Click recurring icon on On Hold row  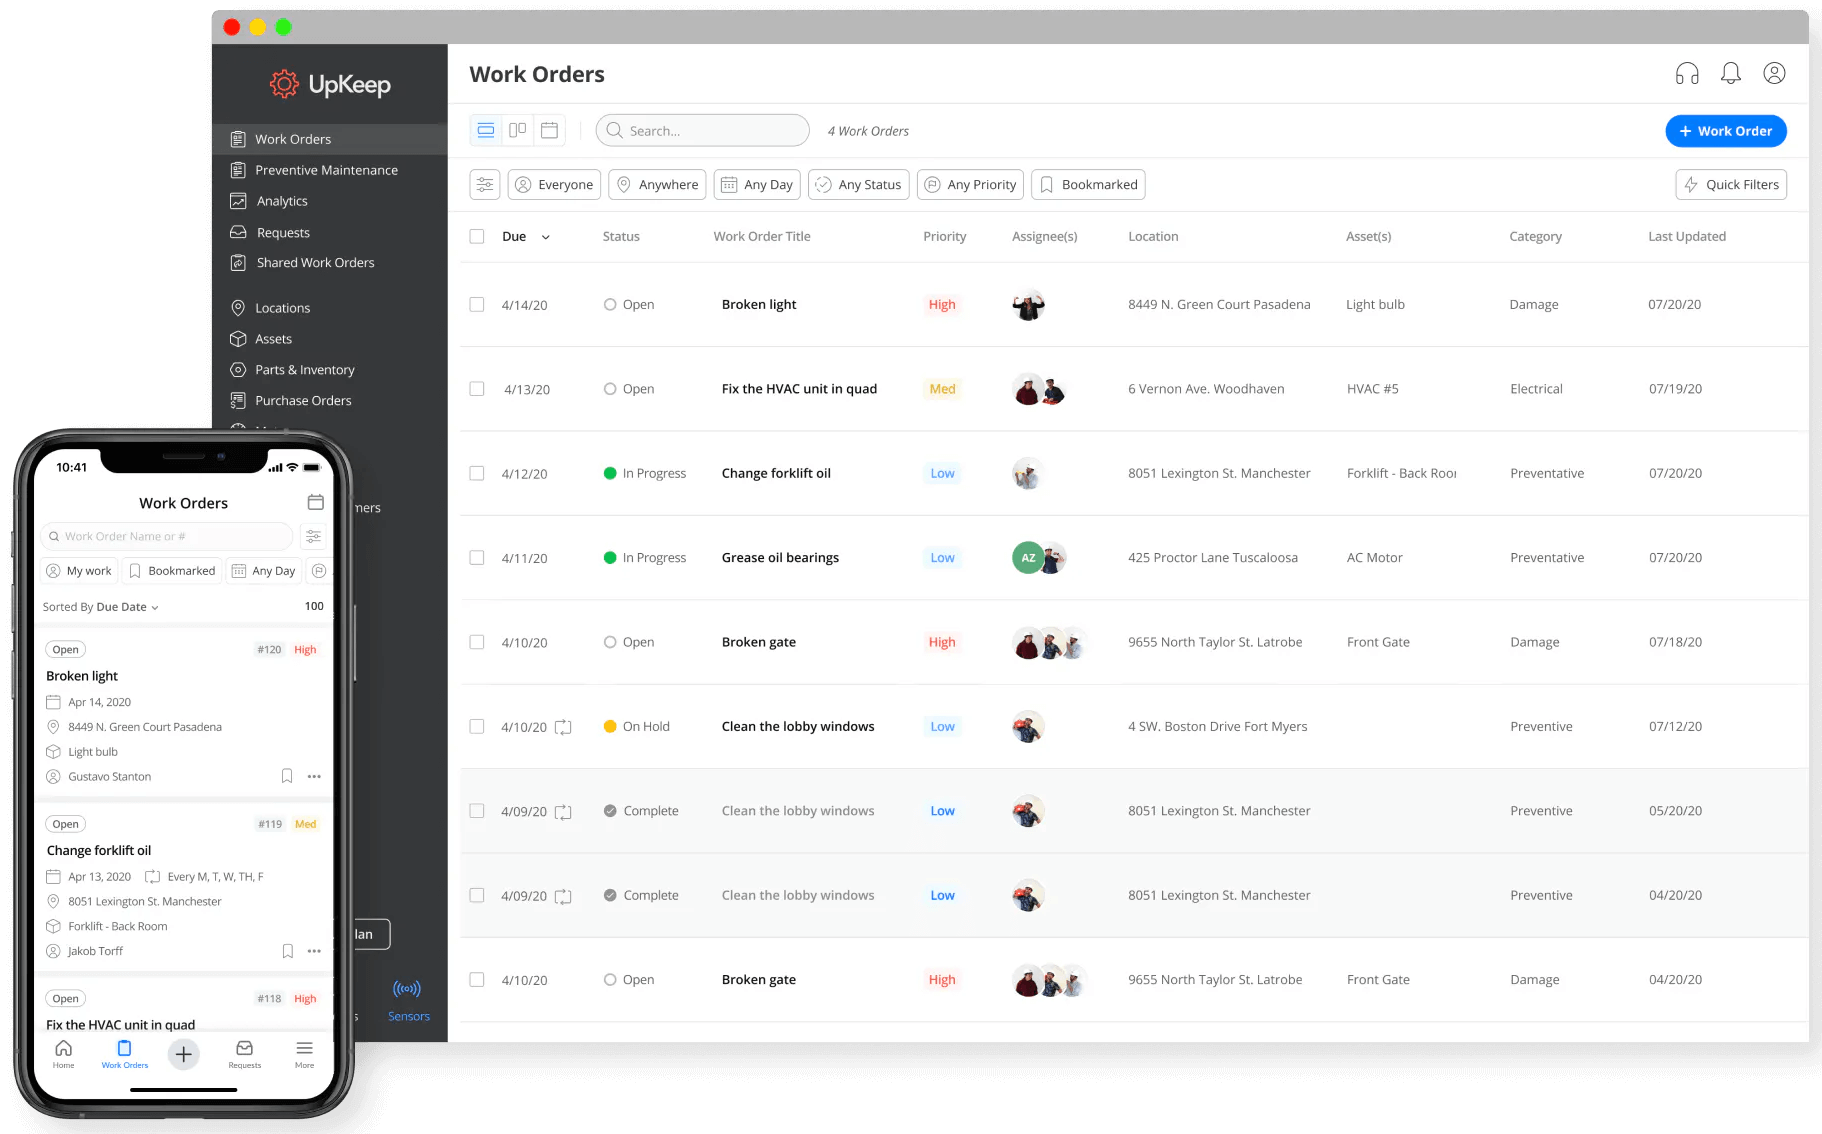click(563, 727)
